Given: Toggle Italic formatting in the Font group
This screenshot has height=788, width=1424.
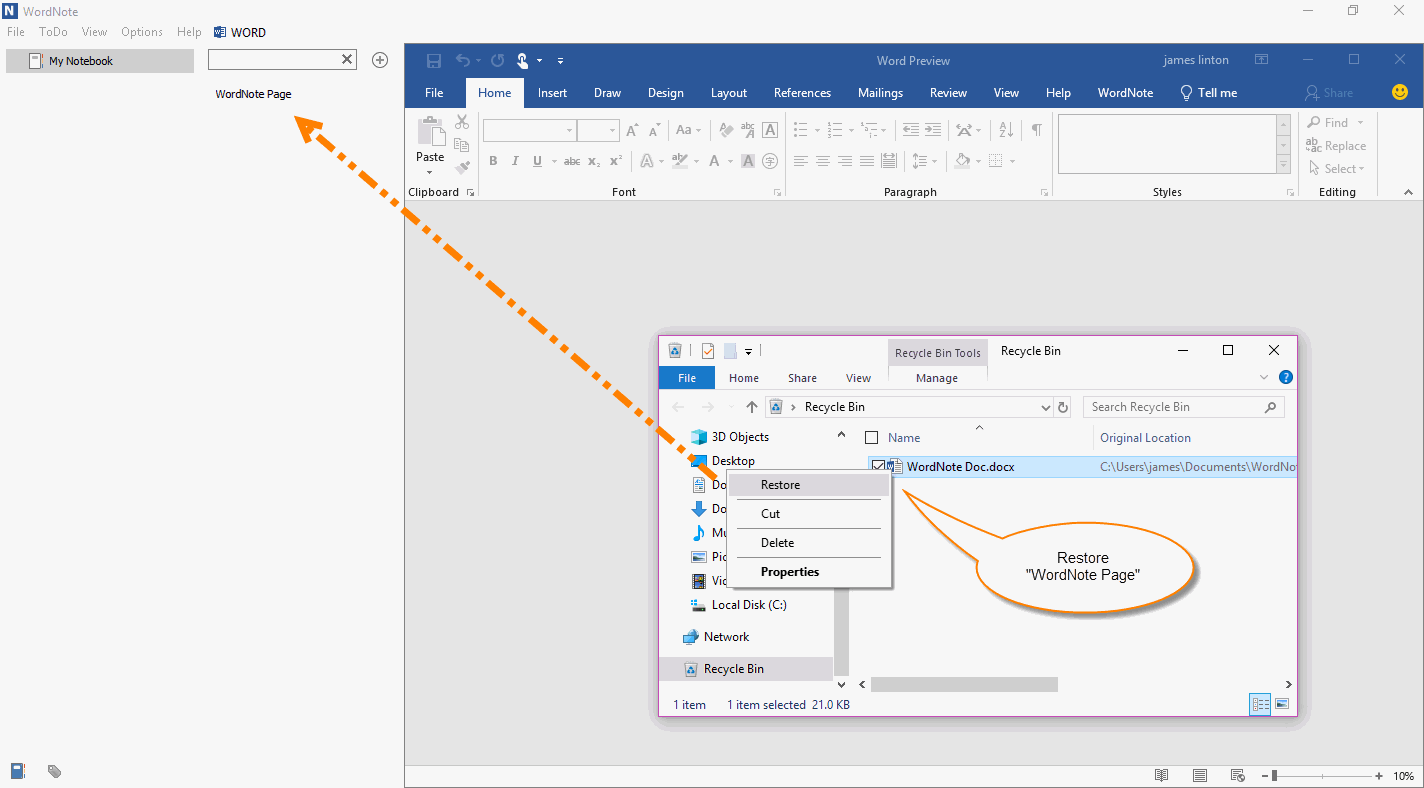Looking at the screenshot, I should coord(515,161).
